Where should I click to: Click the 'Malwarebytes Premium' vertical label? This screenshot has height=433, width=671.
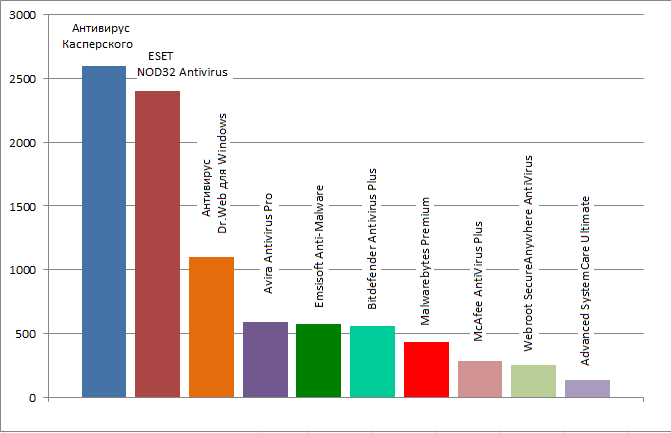pyautogui.click(x=425, y=261)
